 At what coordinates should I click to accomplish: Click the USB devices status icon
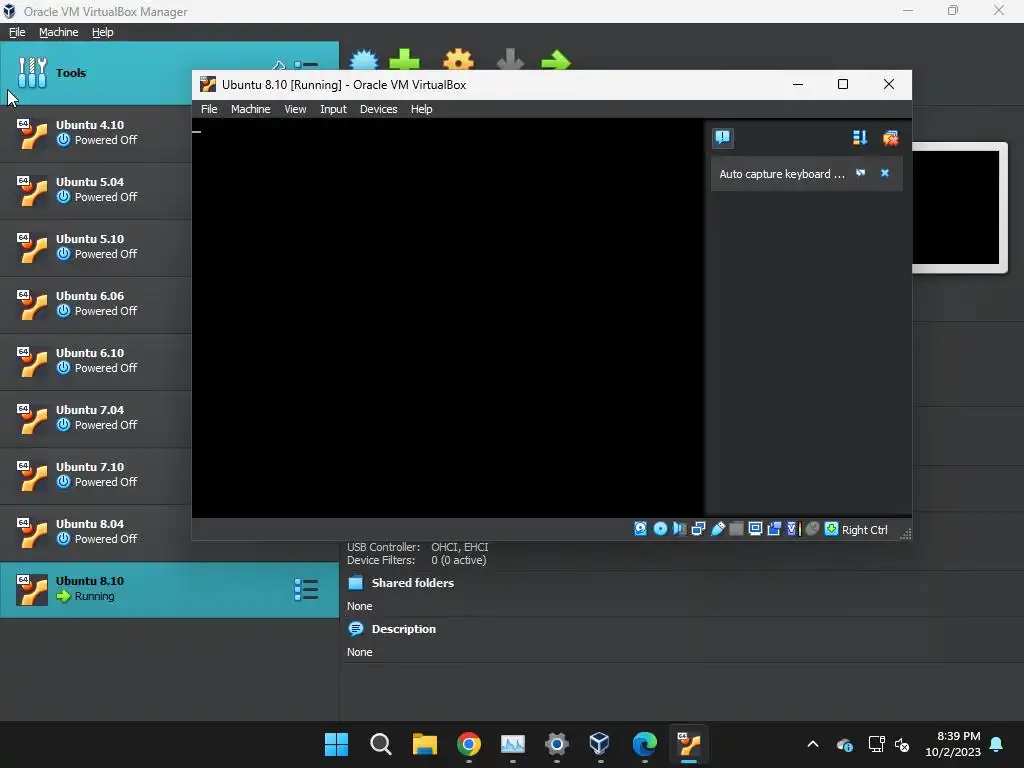pos(718,529)
